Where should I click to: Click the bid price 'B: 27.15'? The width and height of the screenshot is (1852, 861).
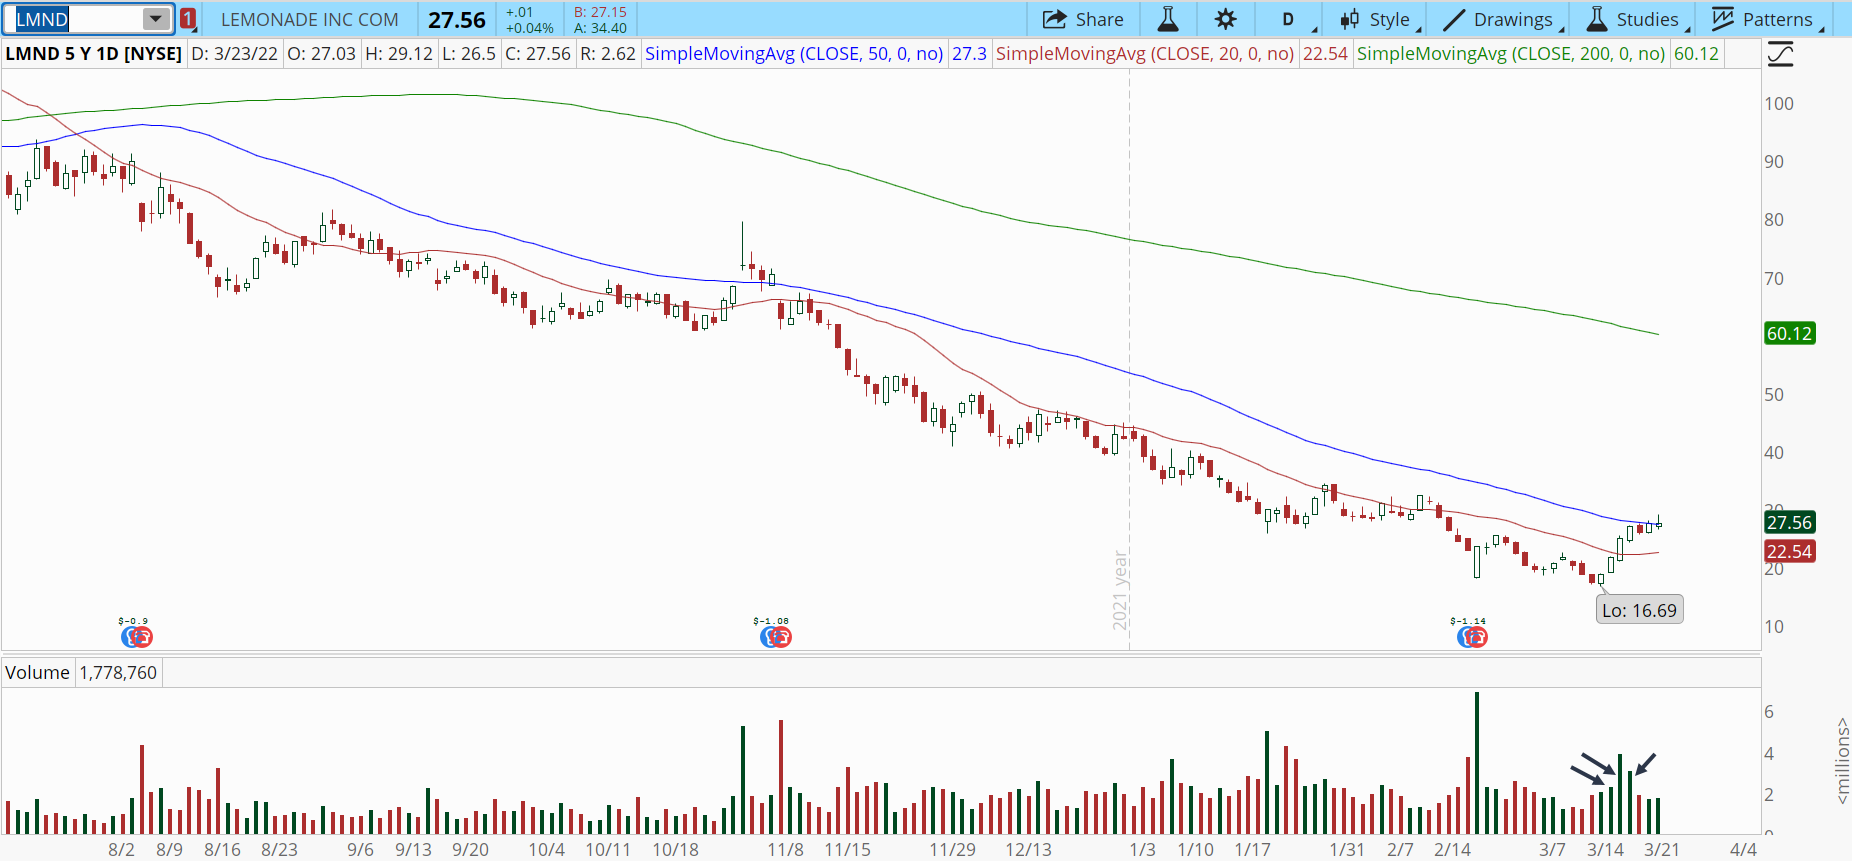click(600, 12)
